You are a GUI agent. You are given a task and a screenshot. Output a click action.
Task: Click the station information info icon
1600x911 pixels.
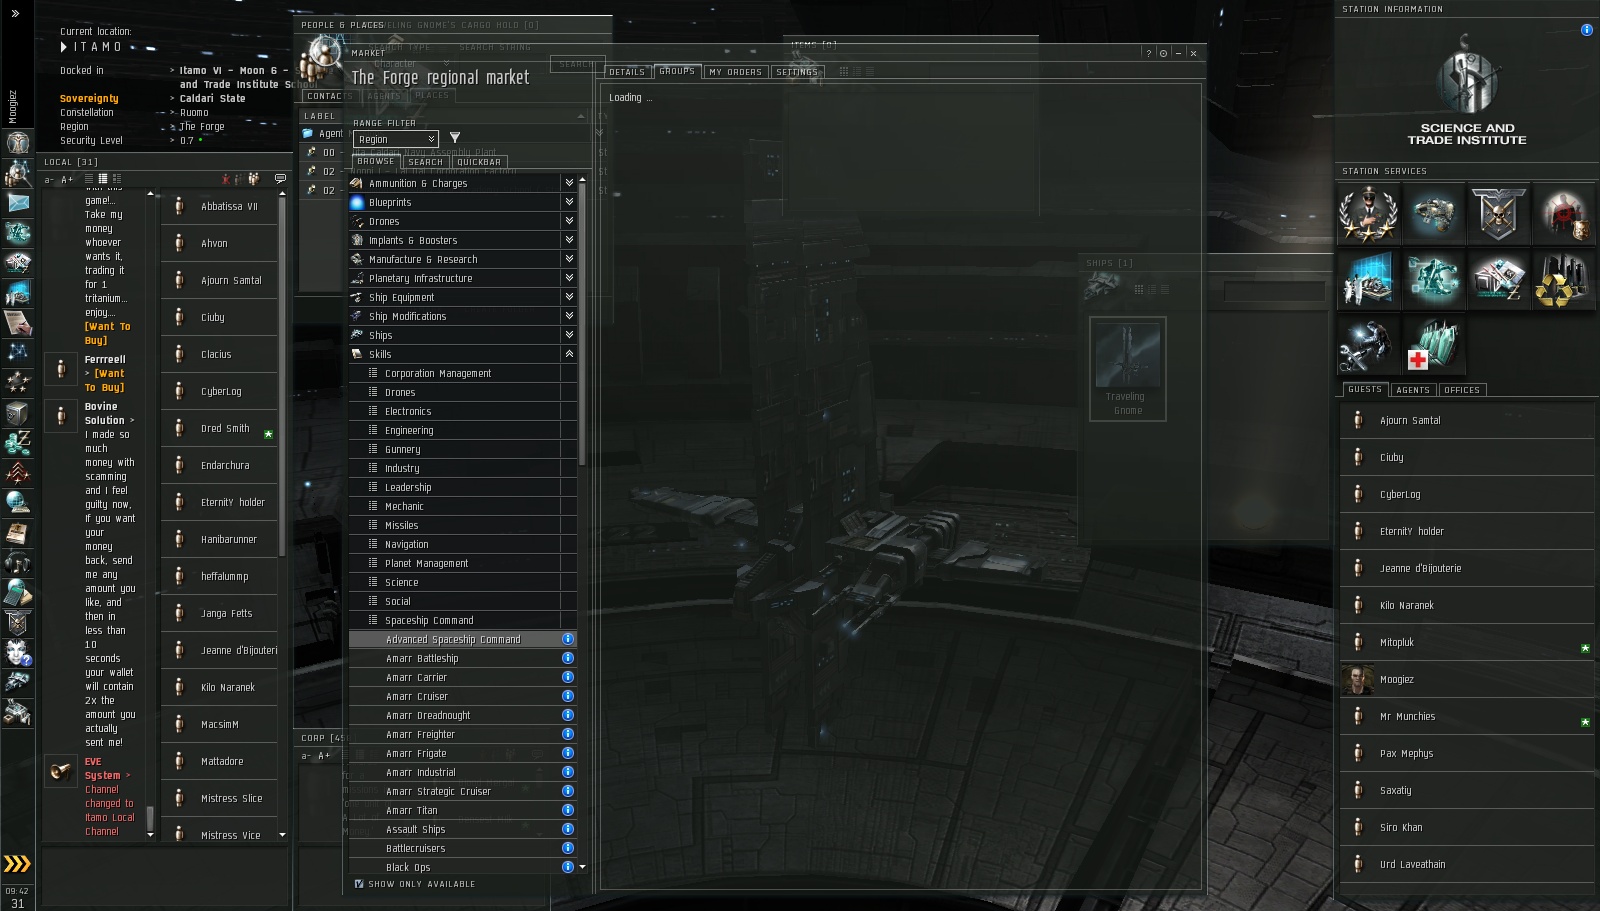(1587, 30)
